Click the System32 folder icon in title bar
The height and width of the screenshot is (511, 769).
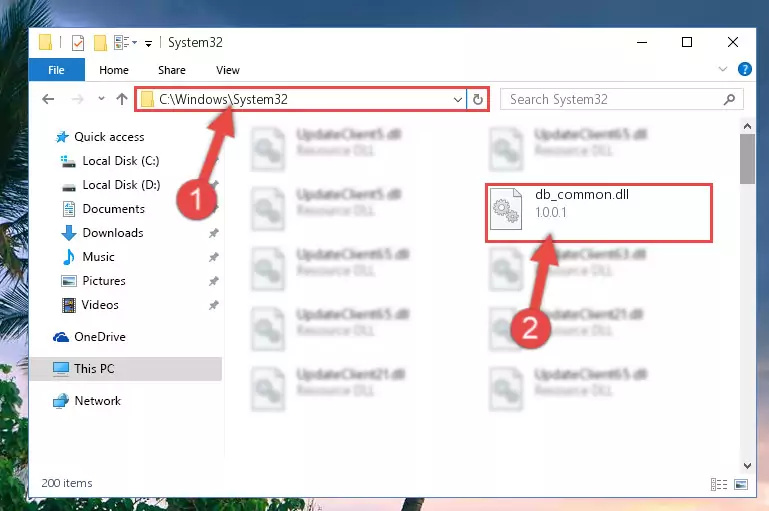[x=45, y=43]
